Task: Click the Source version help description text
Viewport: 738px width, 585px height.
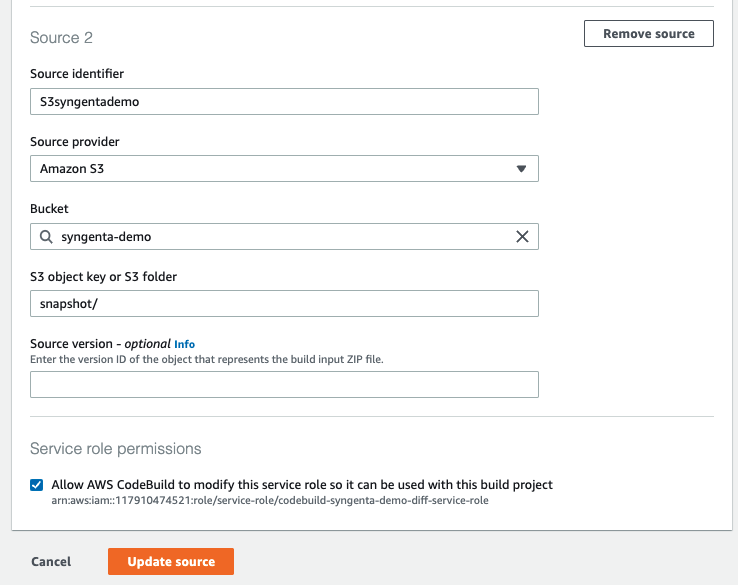Action: tap(207, 359)
